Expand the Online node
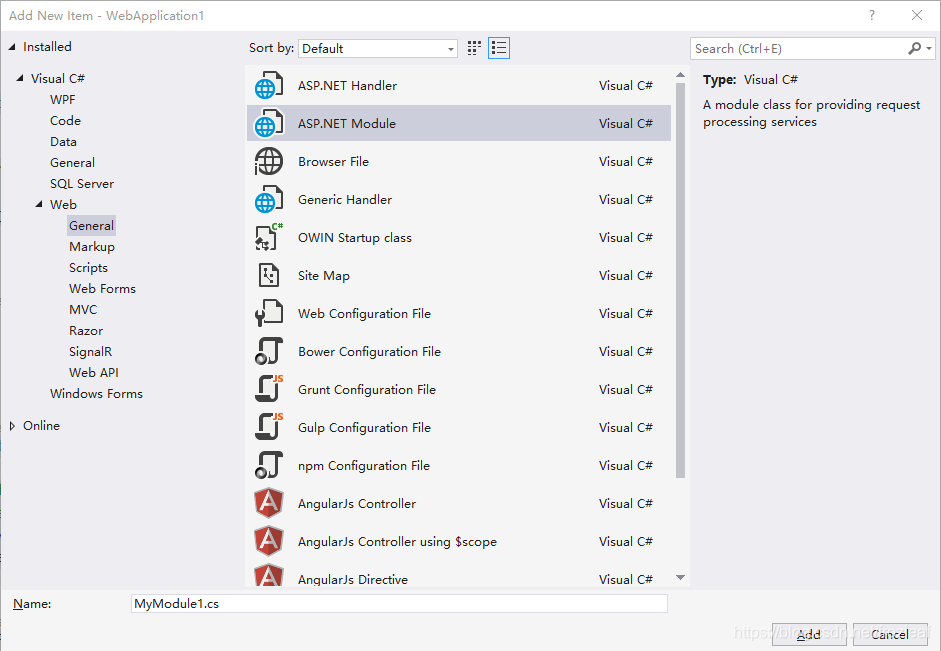 click(12, 426)
